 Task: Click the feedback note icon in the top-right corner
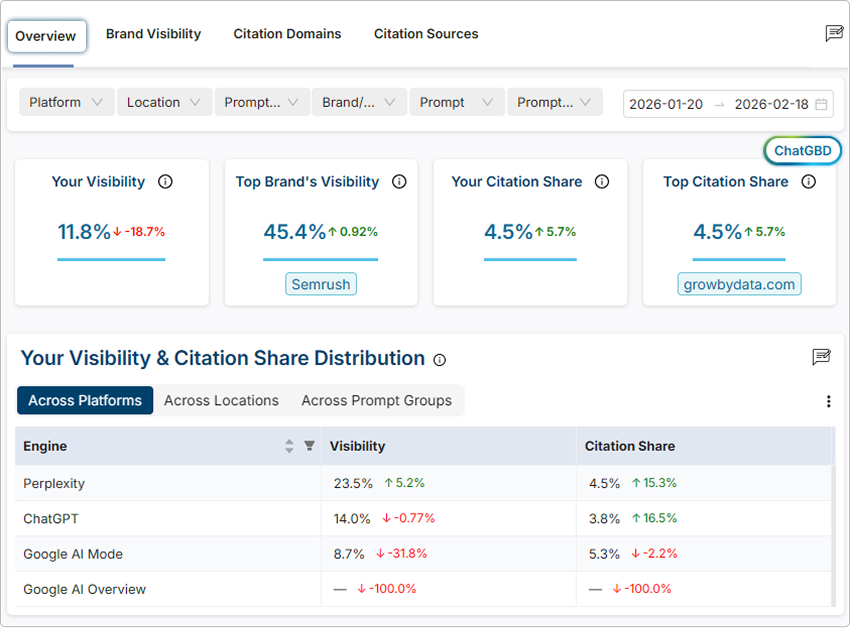click(835, 33)
